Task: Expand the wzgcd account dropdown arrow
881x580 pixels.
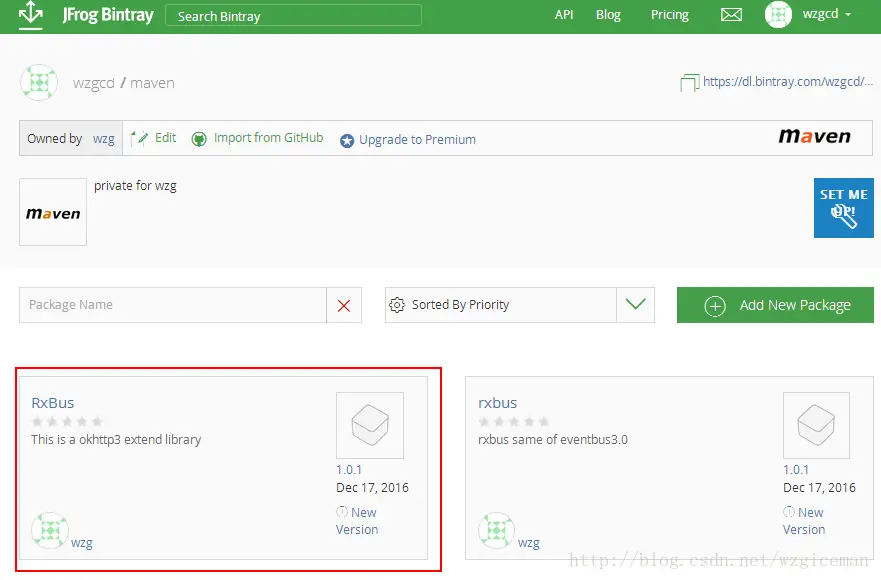Action: [848, 15]
